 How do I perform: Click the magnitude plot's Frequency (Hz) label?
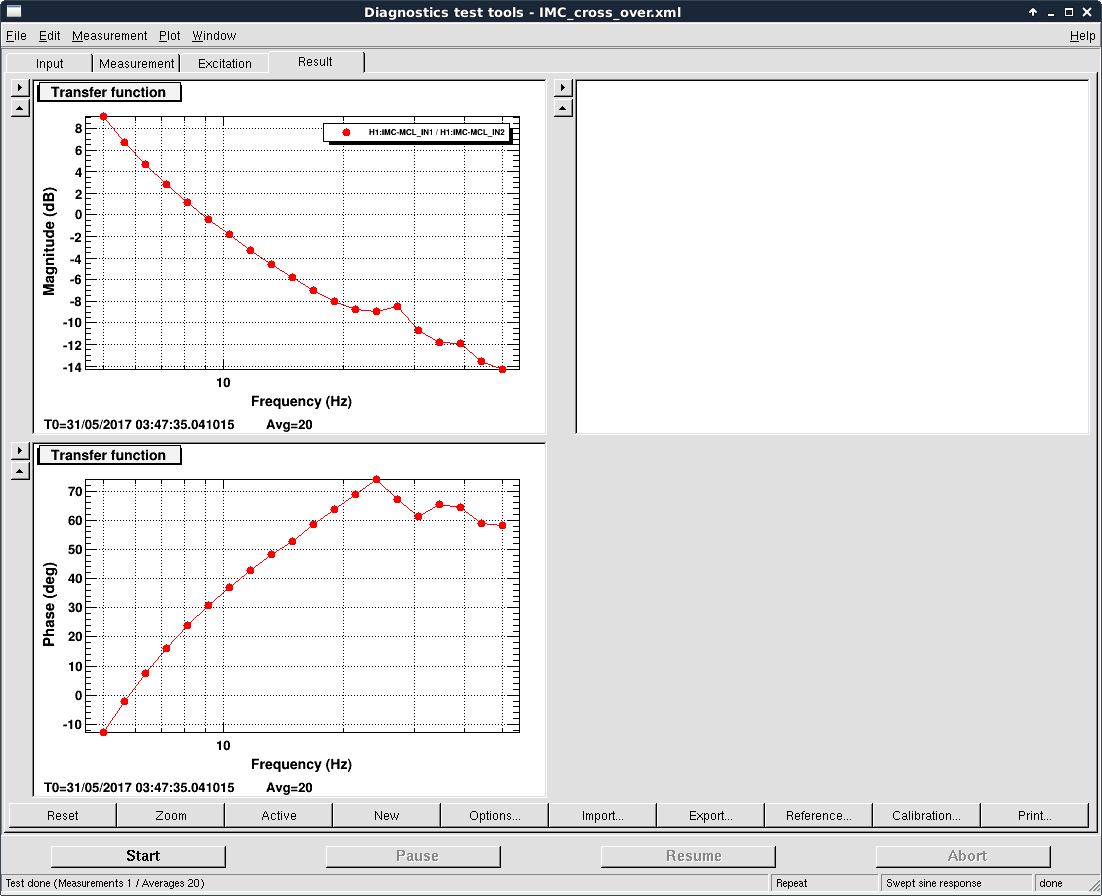[302, 401]
